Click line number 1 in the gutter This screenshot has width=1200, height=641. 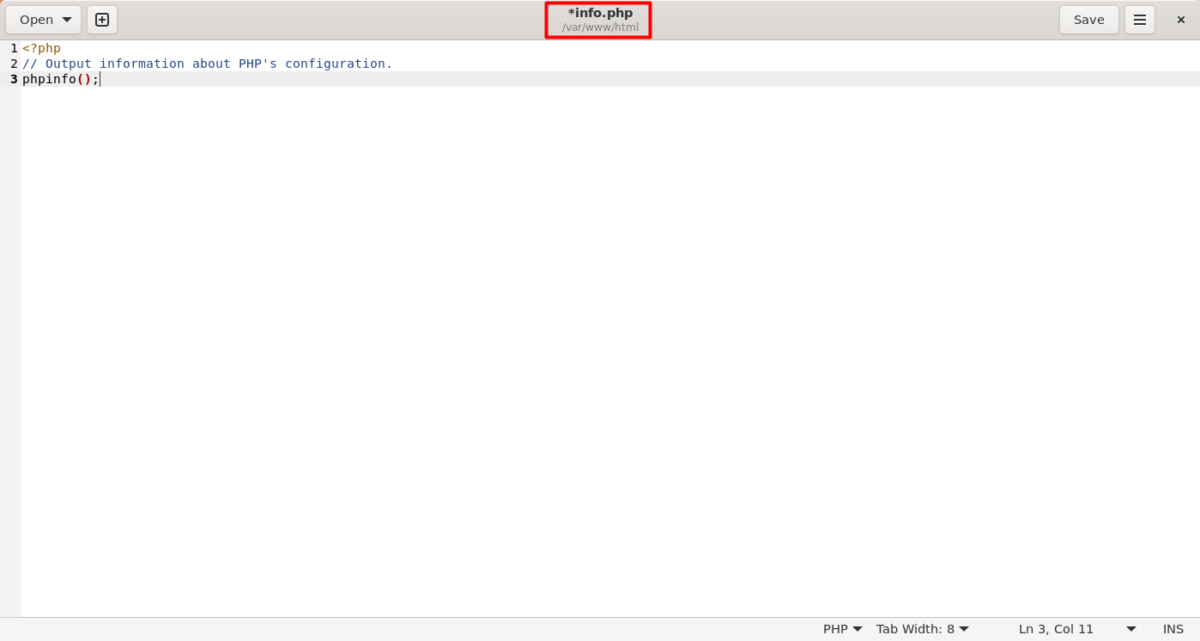tap(13, 48)
